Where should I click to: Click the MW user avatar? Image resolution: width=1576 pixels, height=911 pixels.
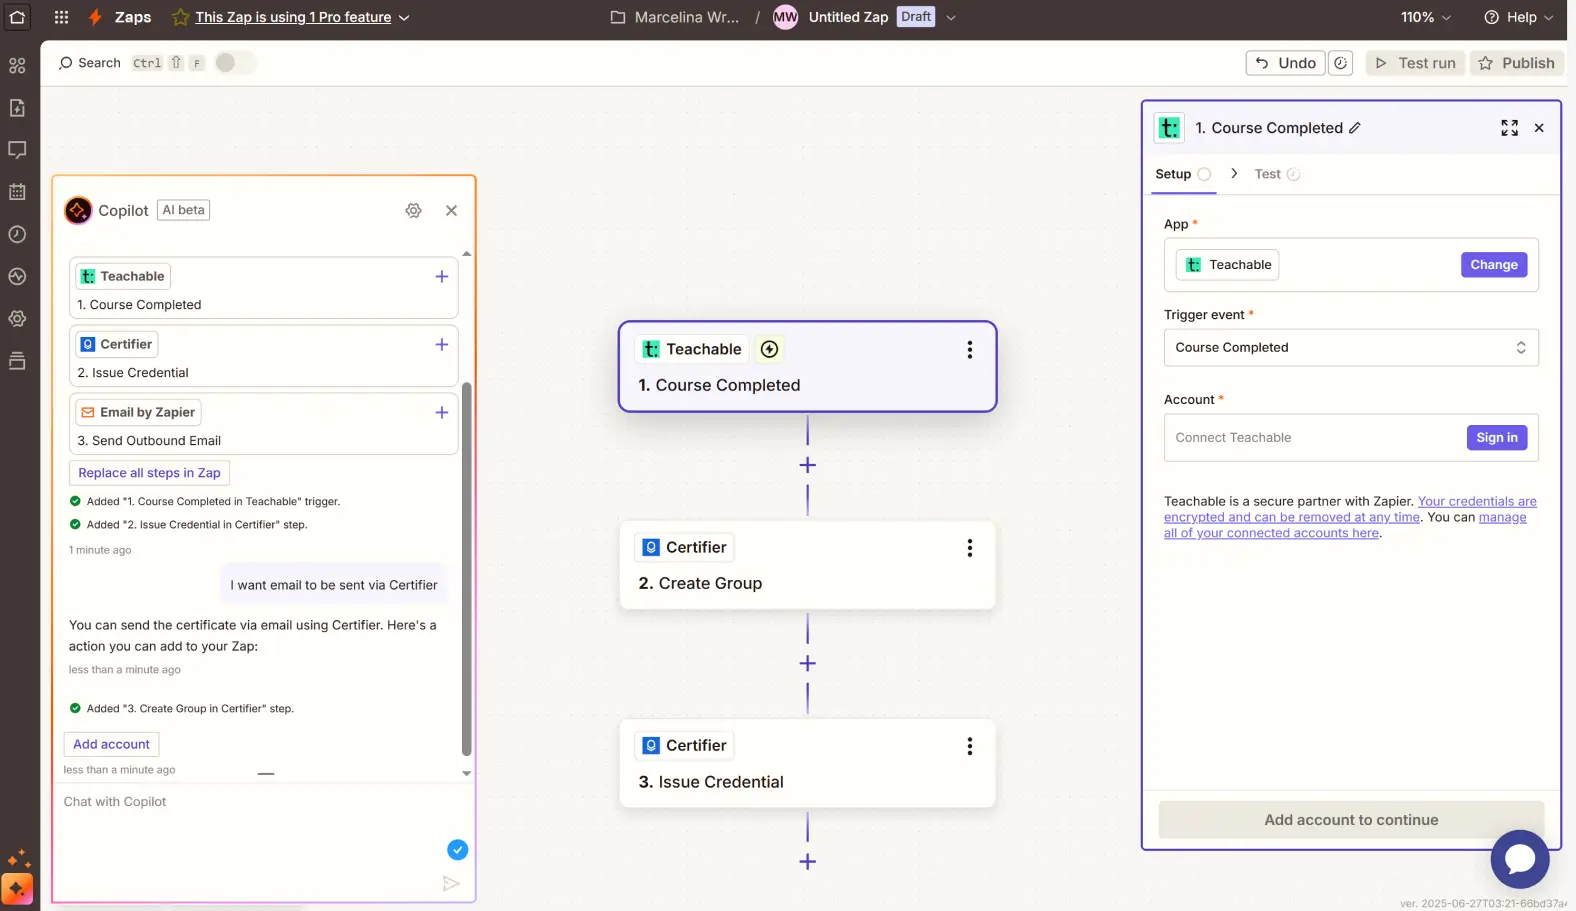pos(785,17)
